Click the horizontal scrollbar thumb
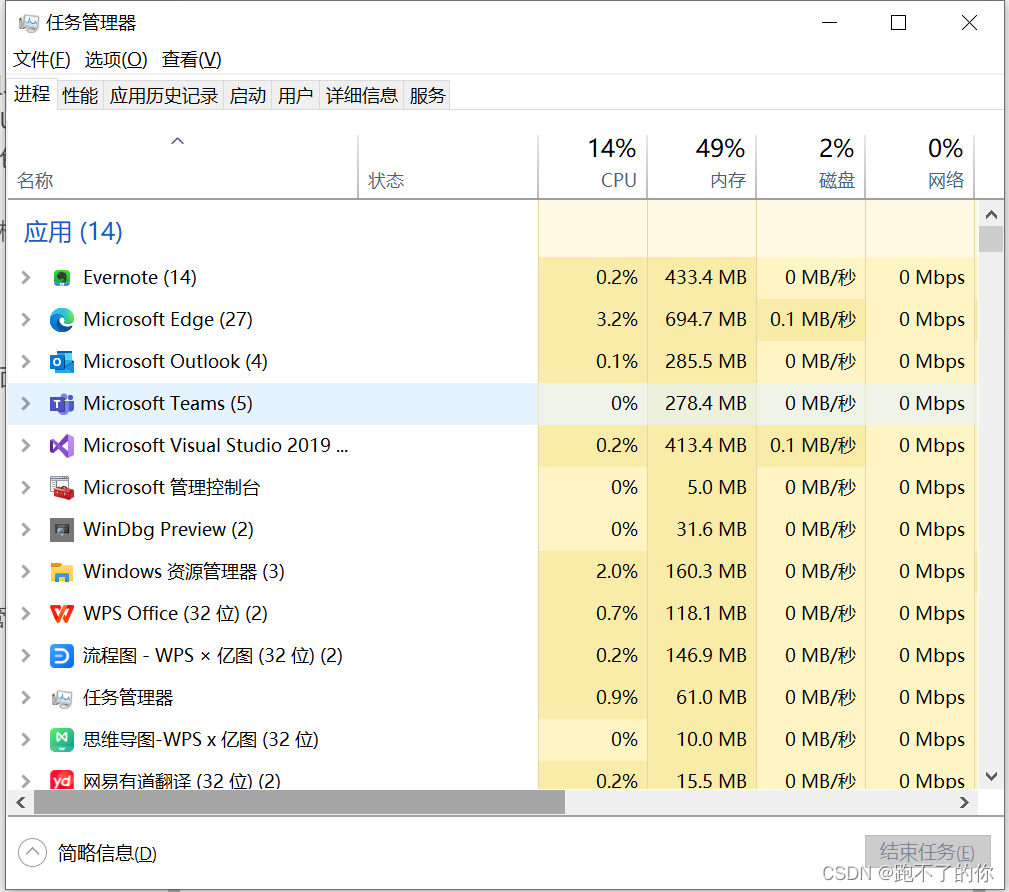 click(299, 803)
